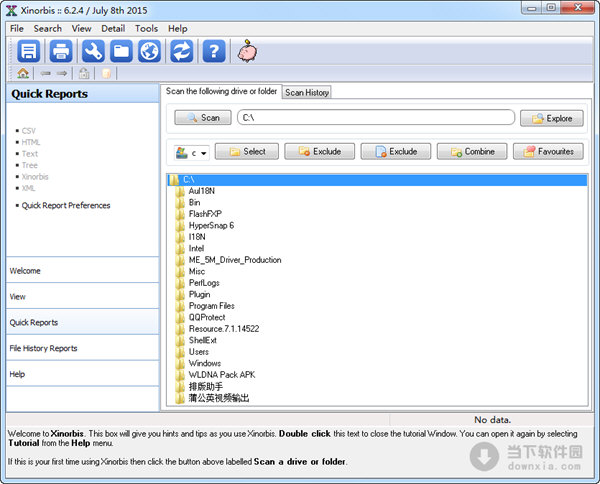Select the ME_5M_Driver_Production folder
The image size is (600, 484).
[x=235, y=260]
